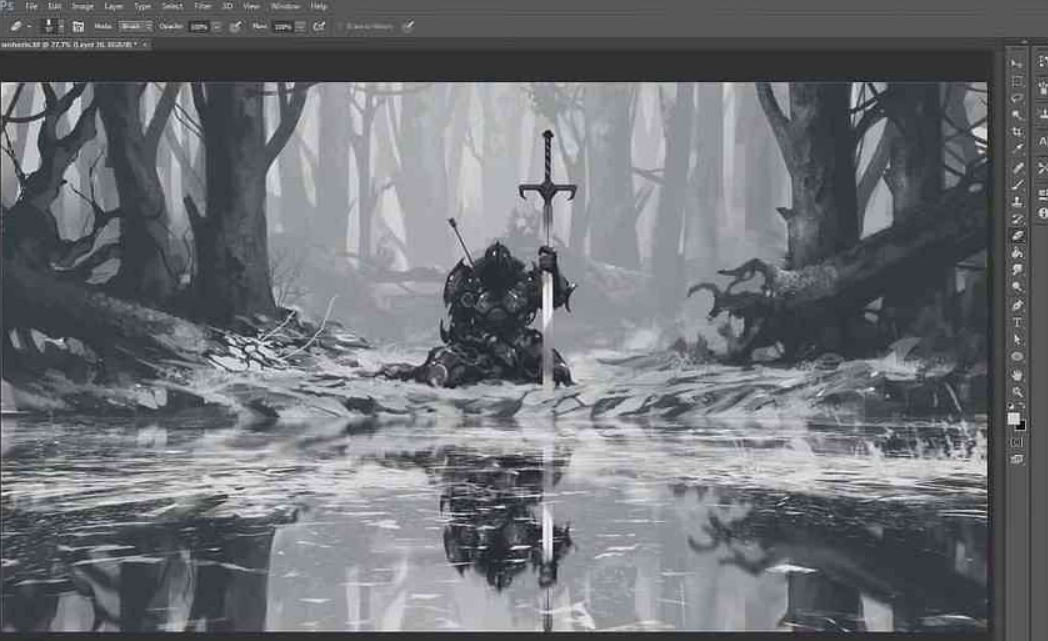This screenshot has height=641, width=1048.
Task: Open the Layer menu
Action: click(x=113, y=6)
